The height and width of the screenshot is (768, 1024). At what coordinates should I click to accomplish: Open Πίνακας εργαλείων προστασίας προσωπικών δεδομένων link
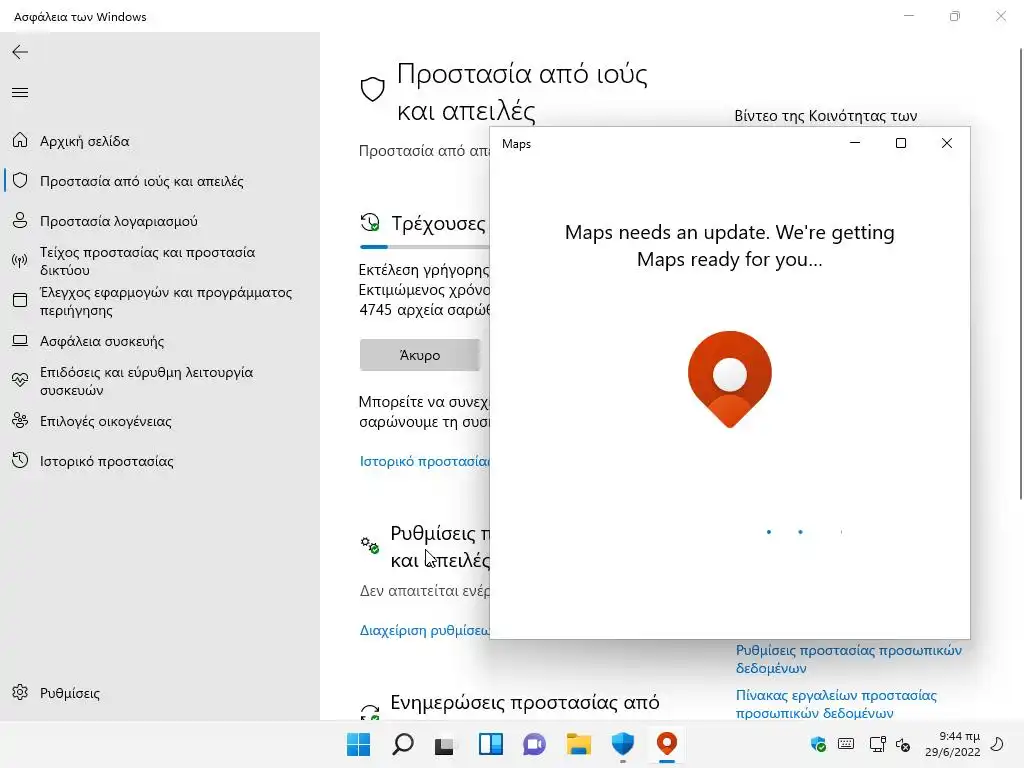836,704
